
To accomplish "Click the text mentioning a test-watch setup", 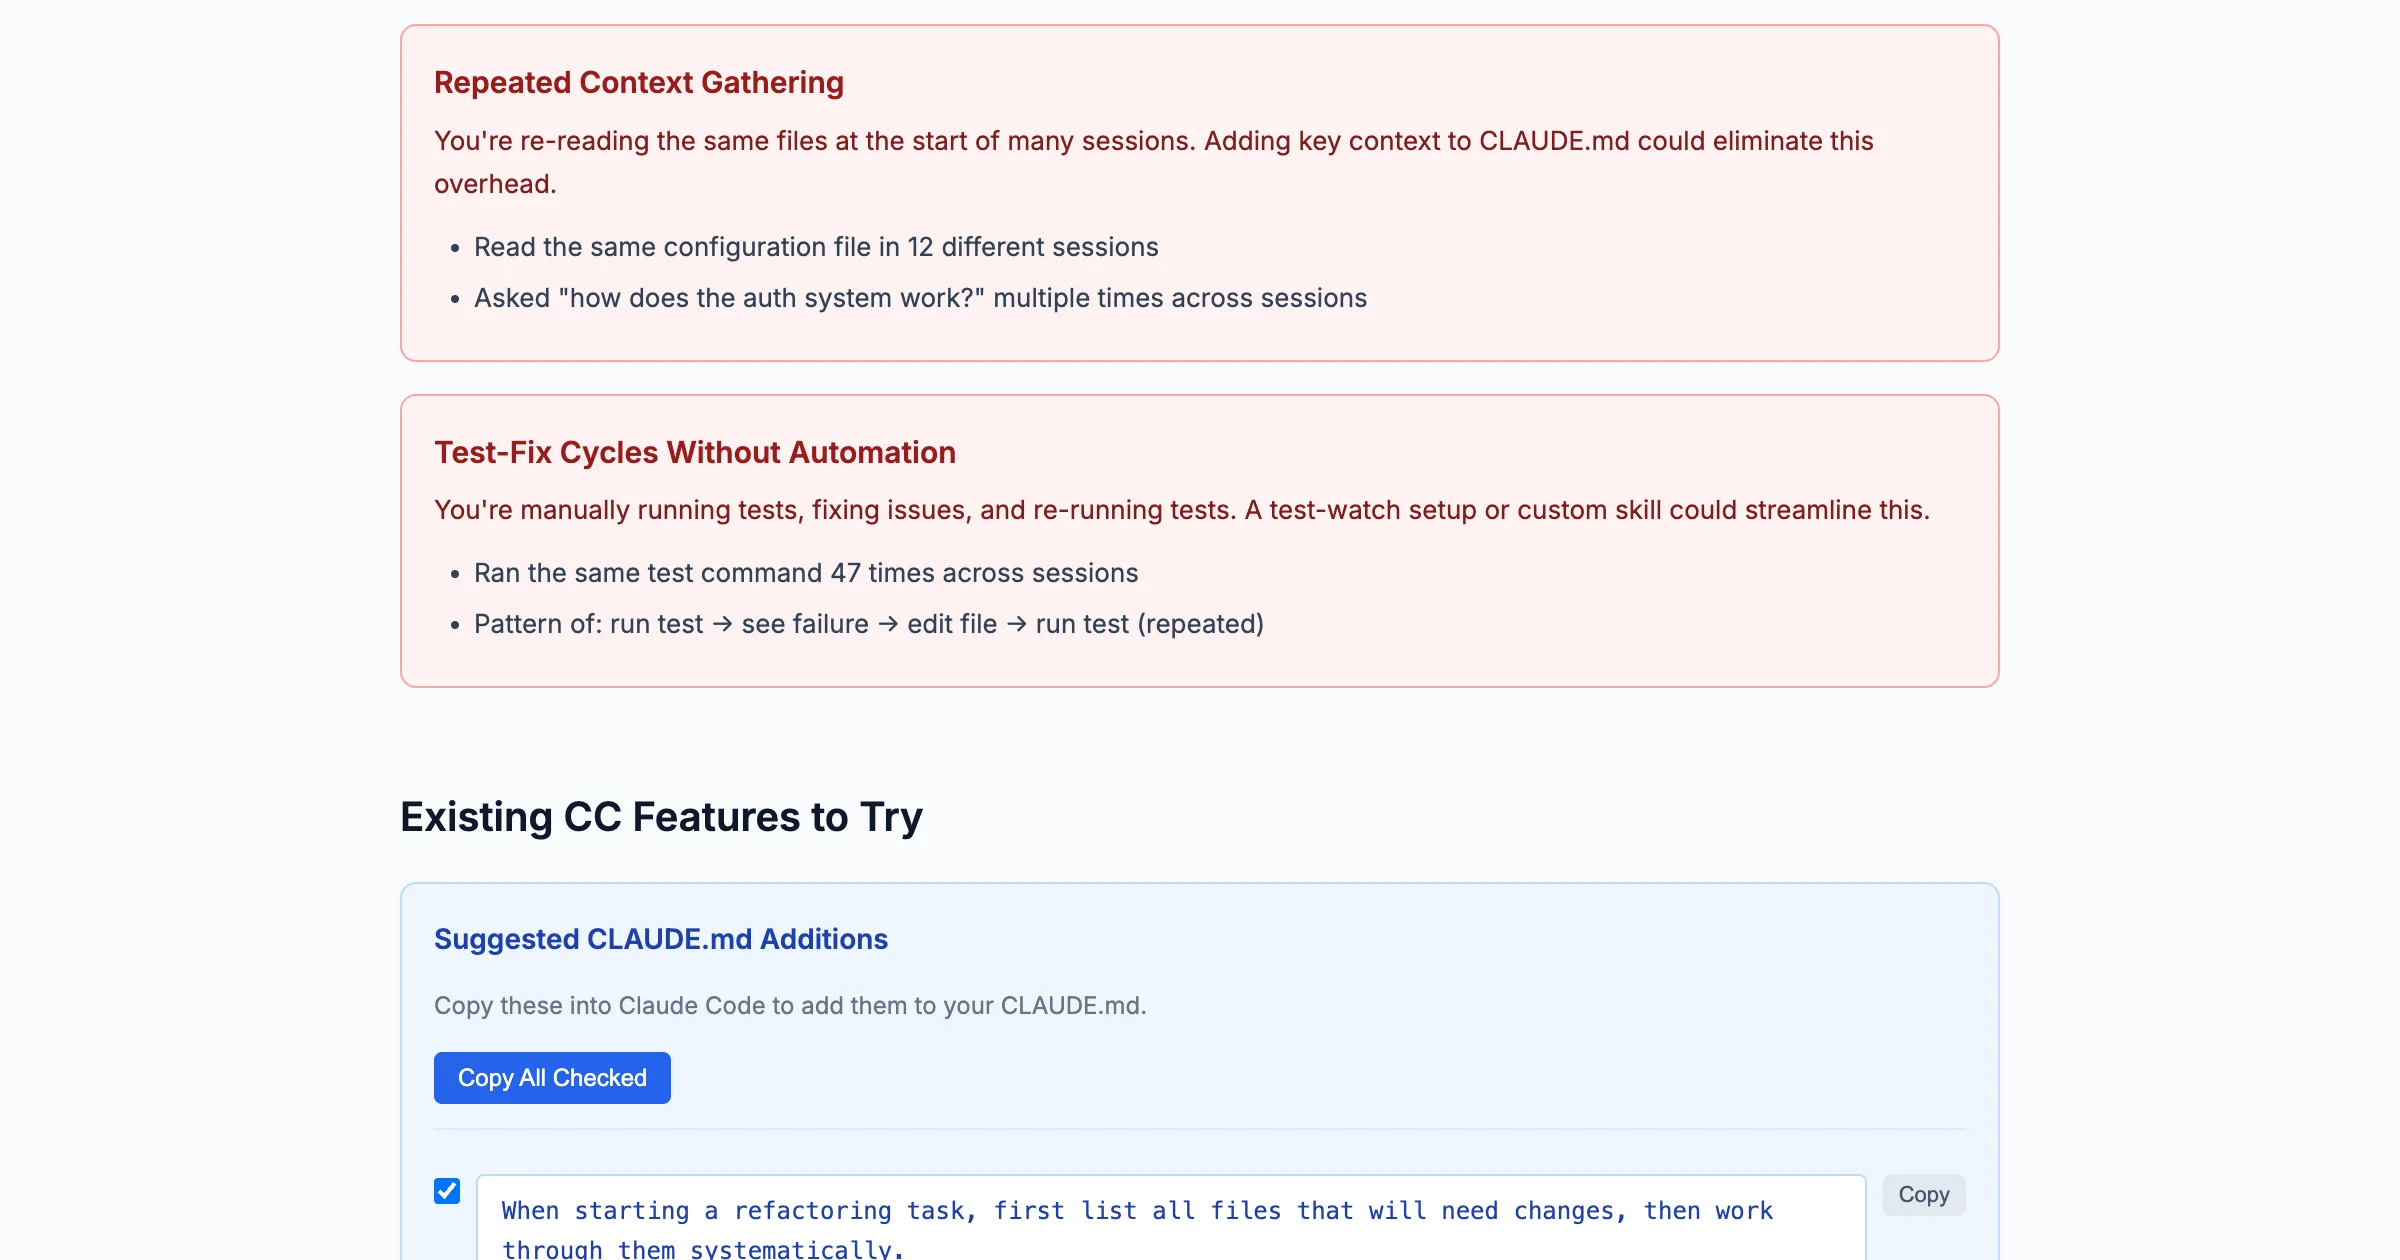I will [x=1182, y=509].
